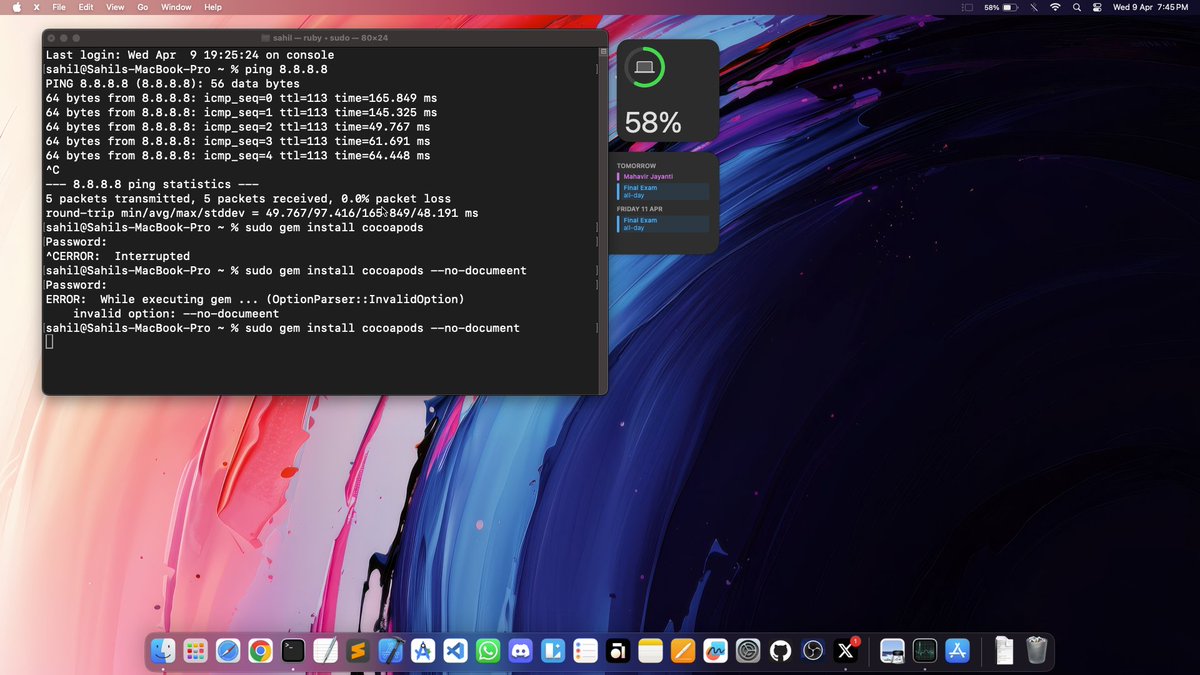Image resolution: width=1200 pixels, height=675 pixels.
Task: Launch Google Chrome from the Dock
Action: (x=260, y=651)
